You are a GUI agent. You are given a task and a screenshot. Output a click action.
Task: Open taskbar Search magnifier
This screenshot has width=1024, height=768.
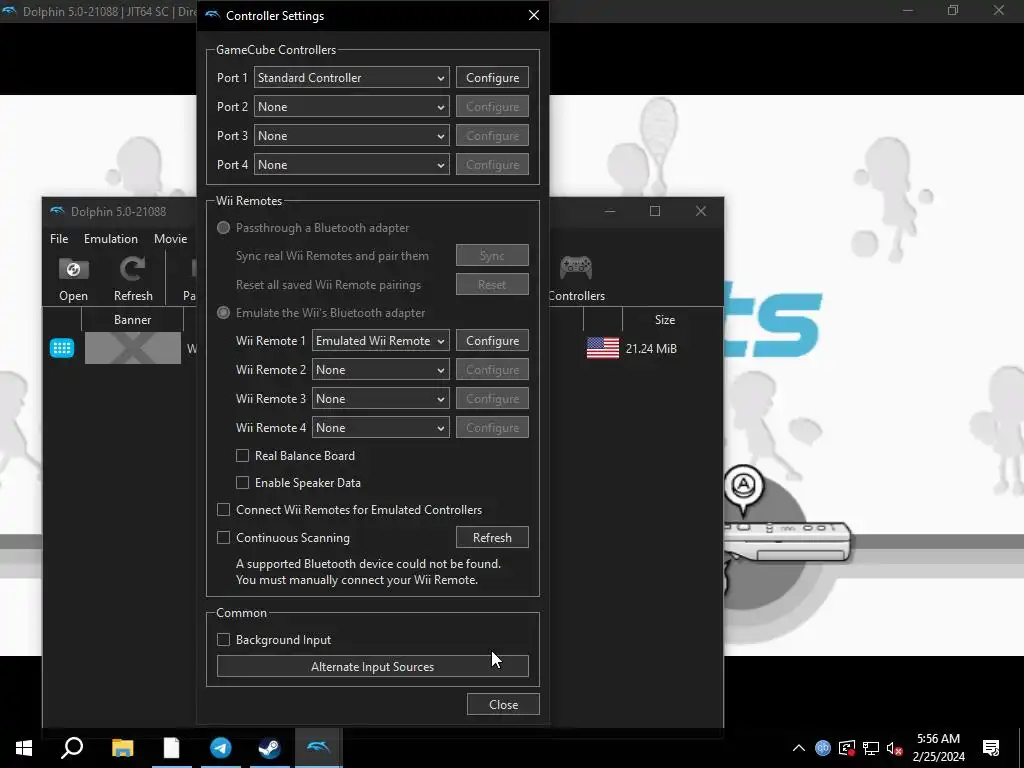(x=72, y=748)
